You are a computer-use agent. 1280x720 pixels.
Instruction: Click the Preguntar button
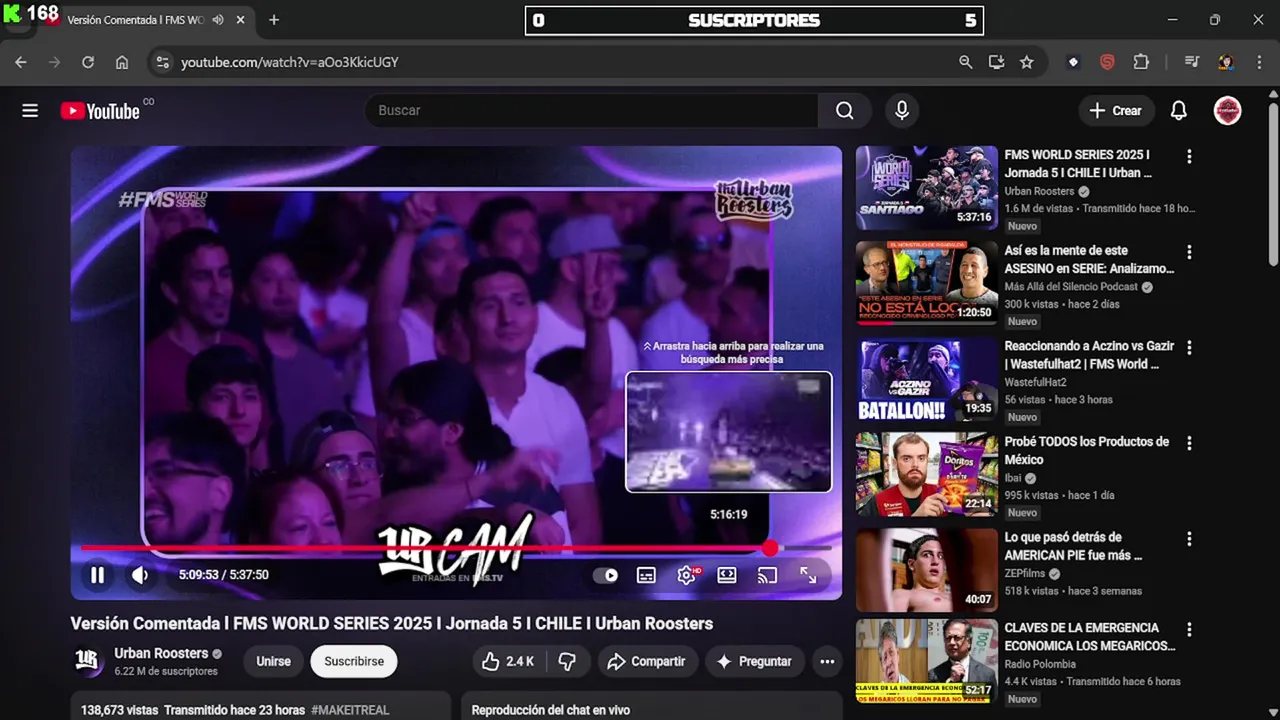click(x=755, y=661)
